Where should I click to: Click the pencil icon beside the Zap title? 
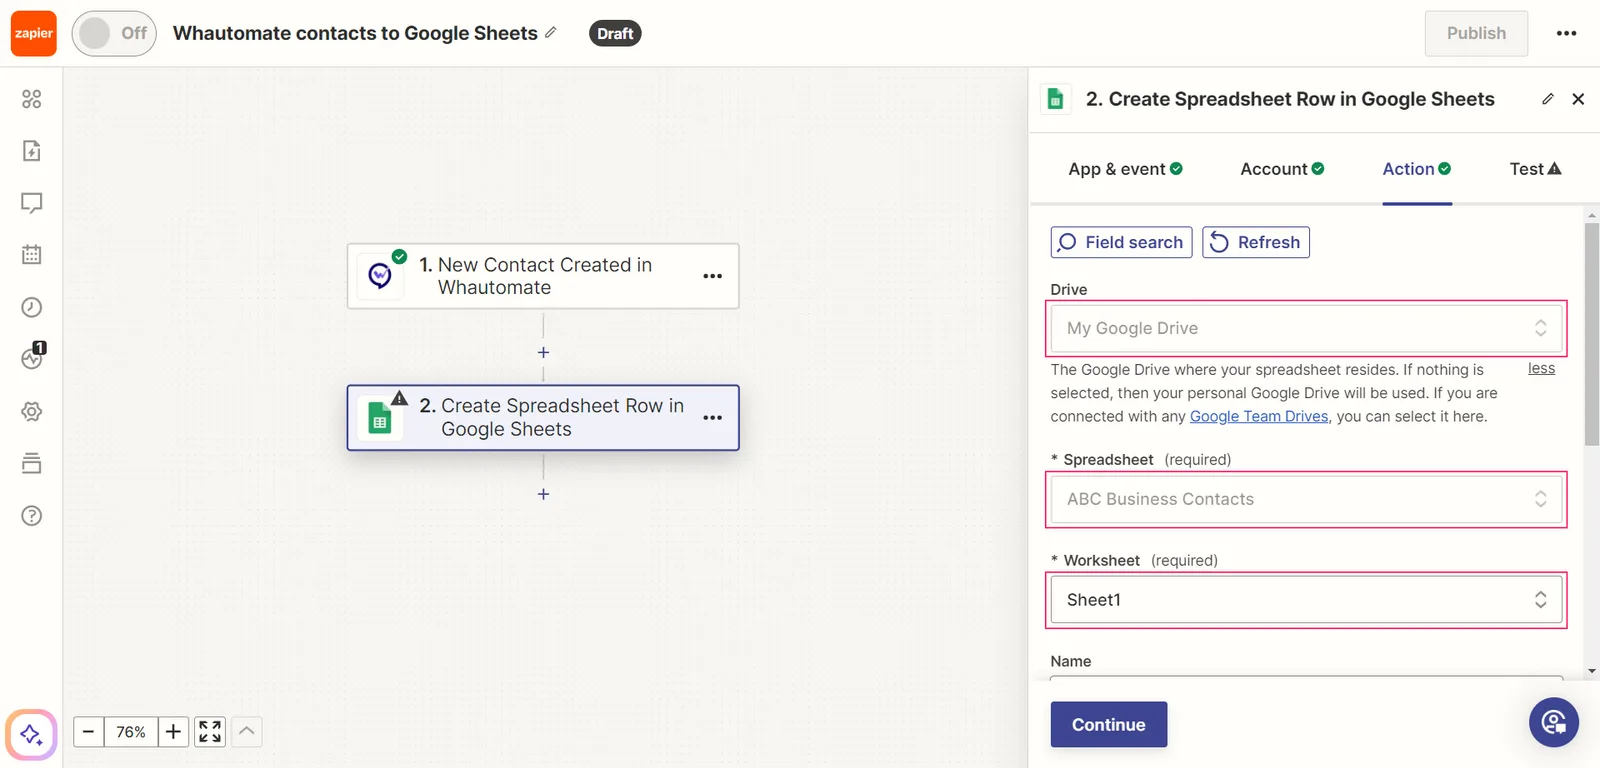click(x=551, y=32)
